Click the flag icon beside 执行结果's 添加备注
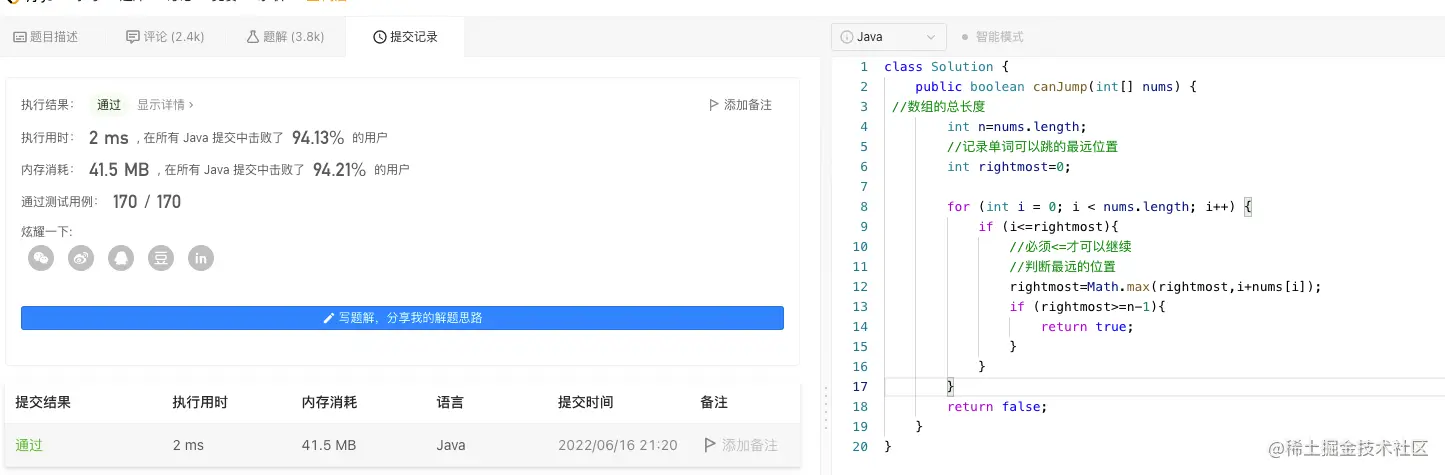Screen dimensions: 1445x475 pos(713,105)
